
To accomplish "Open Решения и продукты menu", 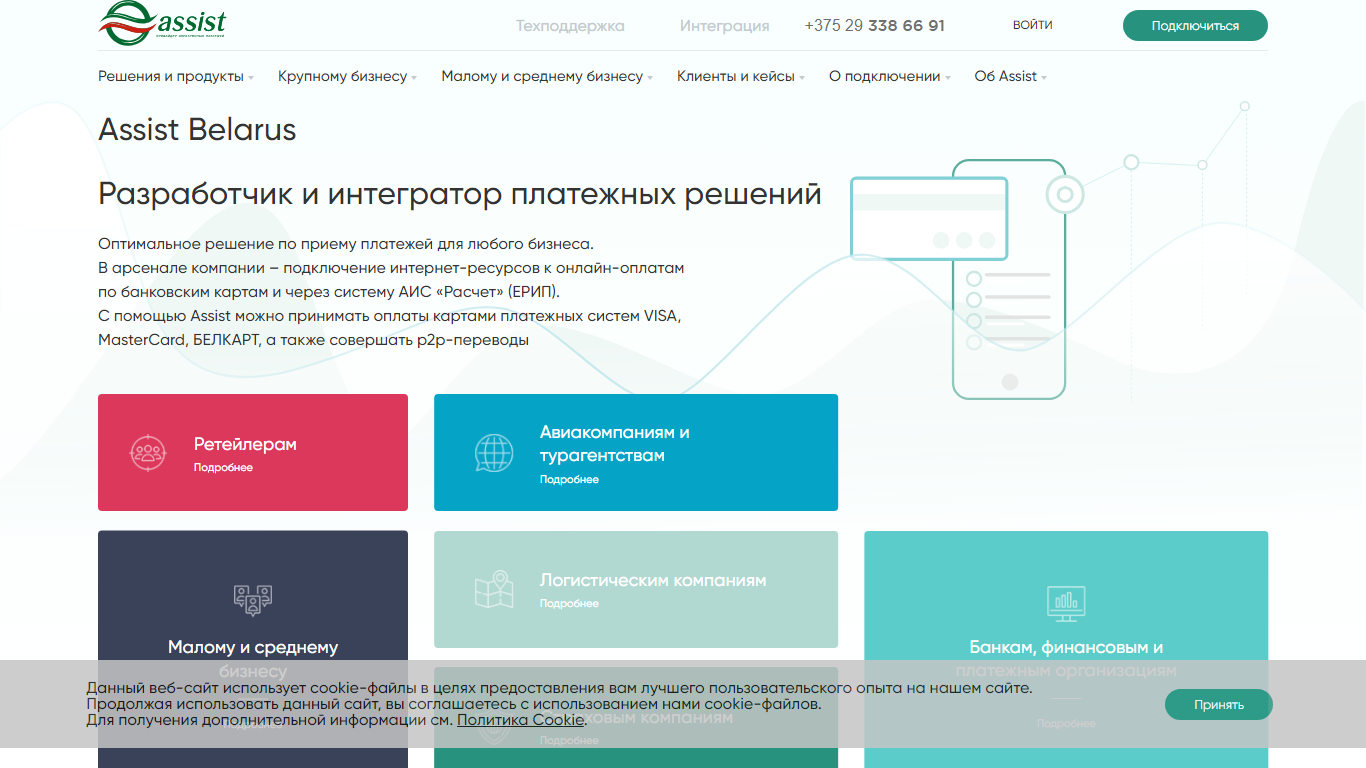I will 171,76.
